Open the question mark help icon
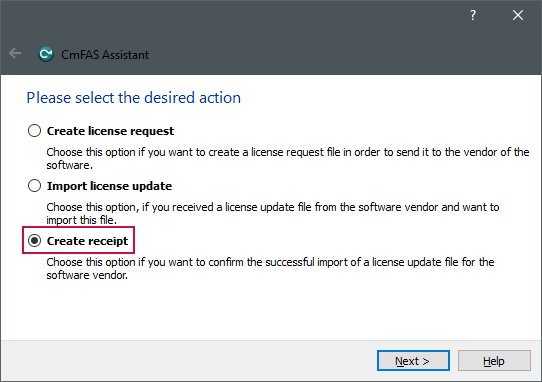The image size is (542, 382). (473, 15)
